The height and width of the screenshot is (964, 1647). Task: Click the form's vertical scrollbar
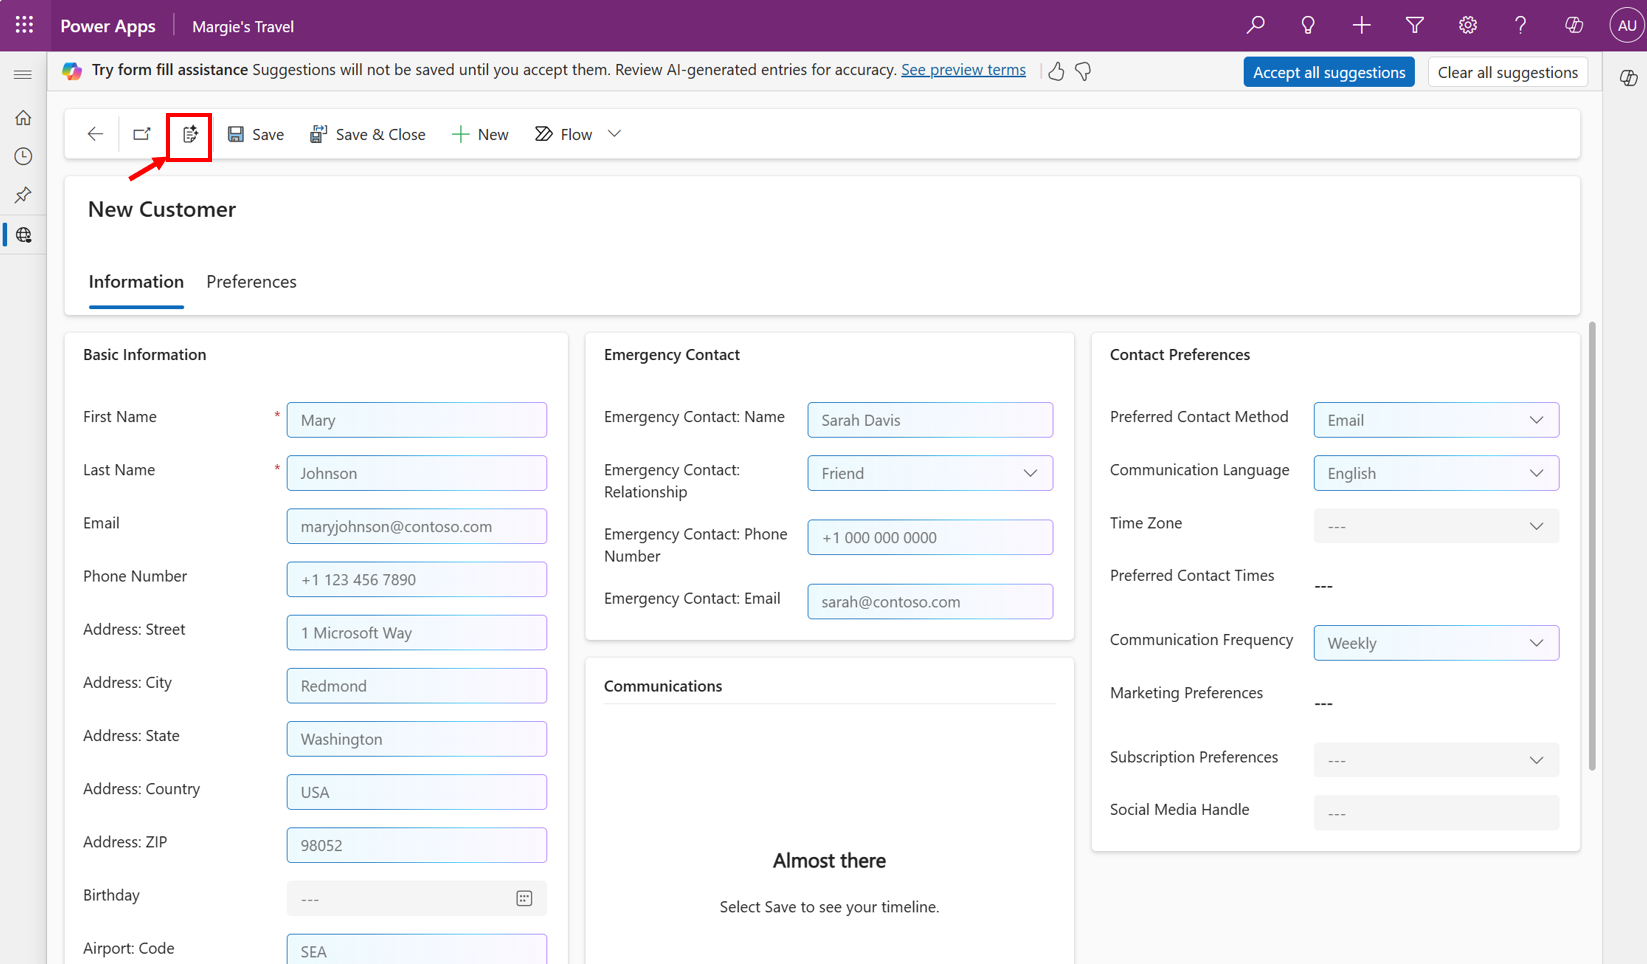coord(1591,546)
